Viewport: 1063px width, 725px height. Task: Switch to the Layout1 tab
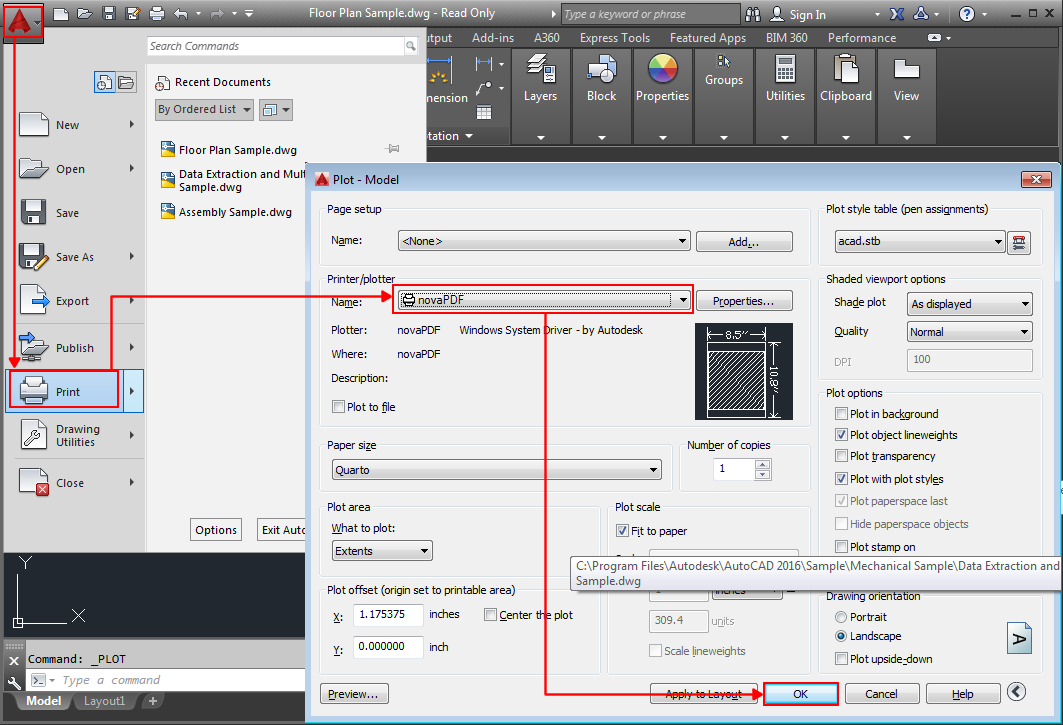coord(104,701)
